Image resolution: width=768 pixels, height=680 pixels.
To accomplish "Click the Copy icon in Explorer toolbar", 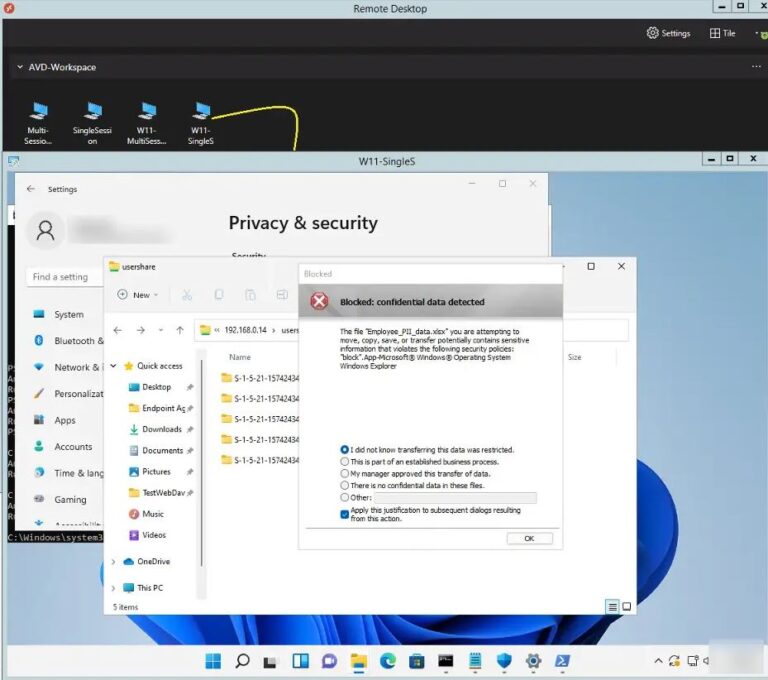I will coord(218,294).
